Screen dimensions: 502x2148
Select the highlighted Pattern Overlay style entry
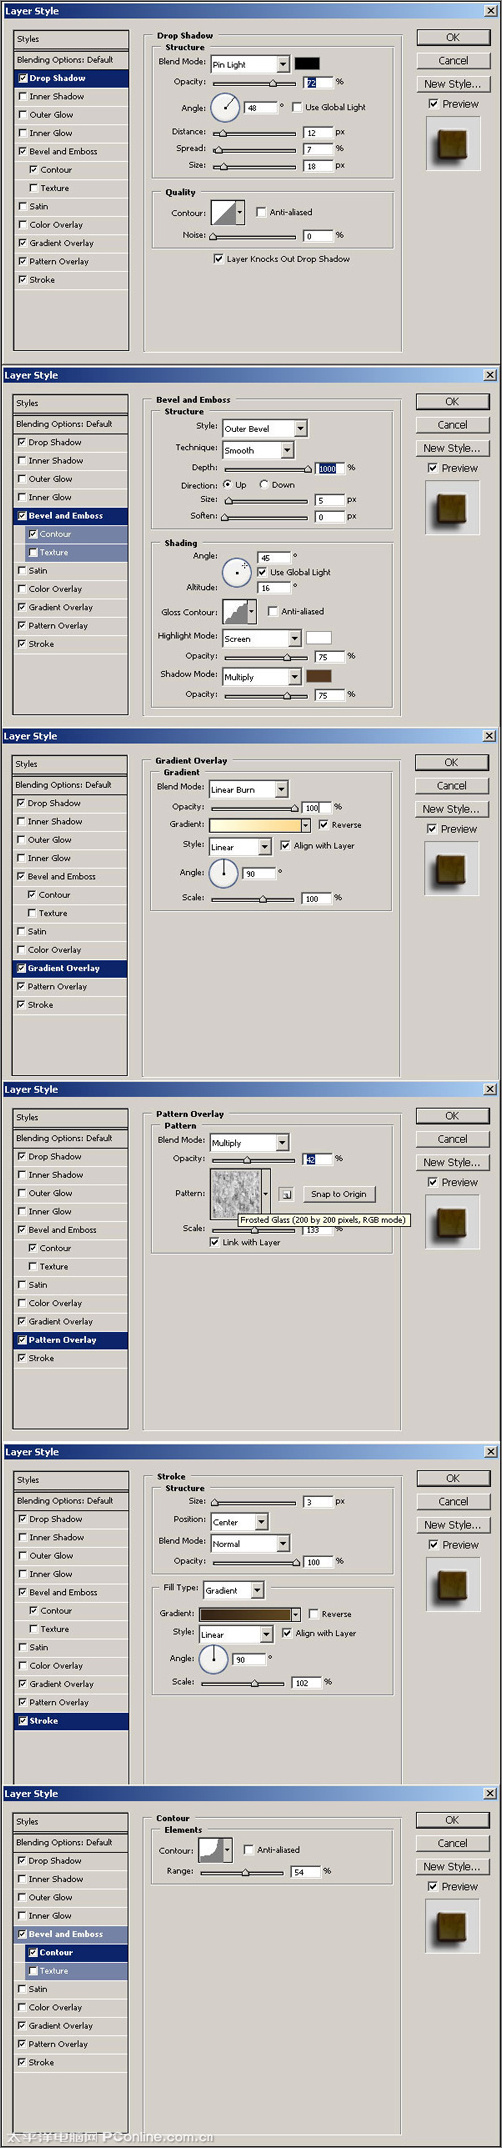pos(70,1340)
